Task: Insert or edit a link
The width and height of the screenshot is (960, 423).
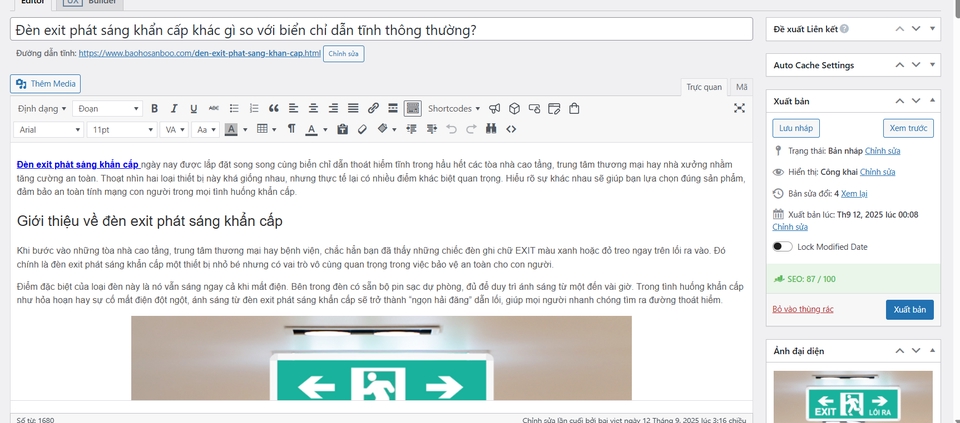Action: pos(373,108)
